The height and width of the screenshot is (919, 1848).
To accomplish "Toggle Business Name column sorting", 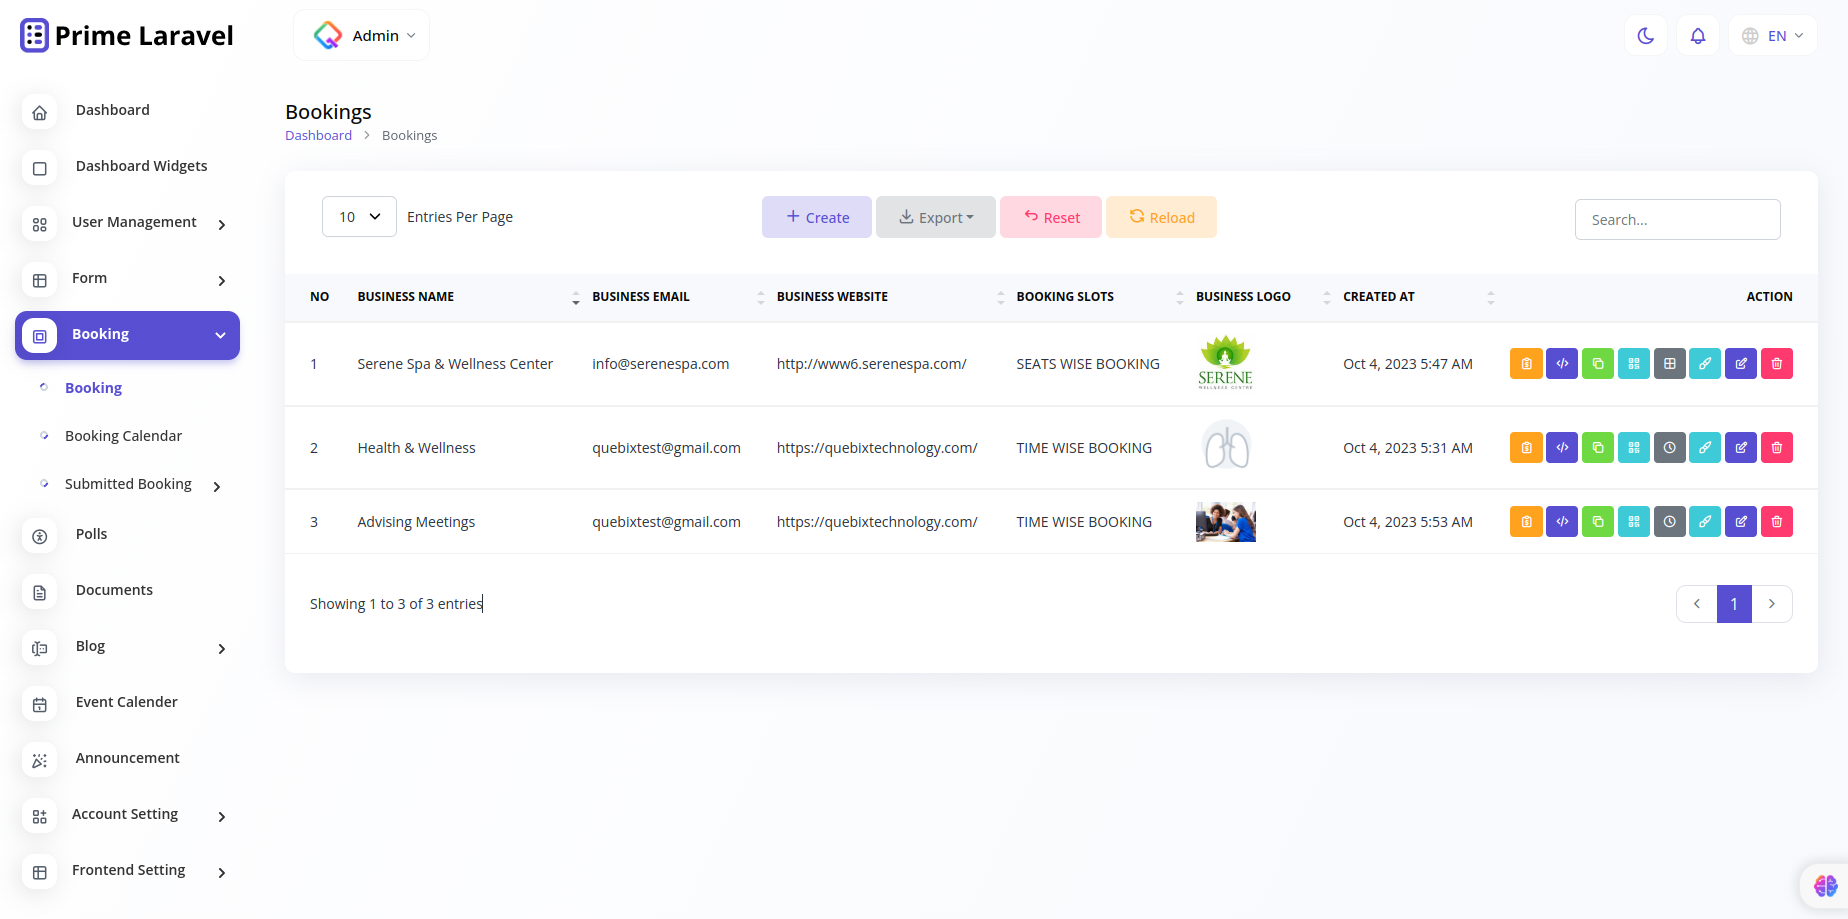I will pos(575,297).
